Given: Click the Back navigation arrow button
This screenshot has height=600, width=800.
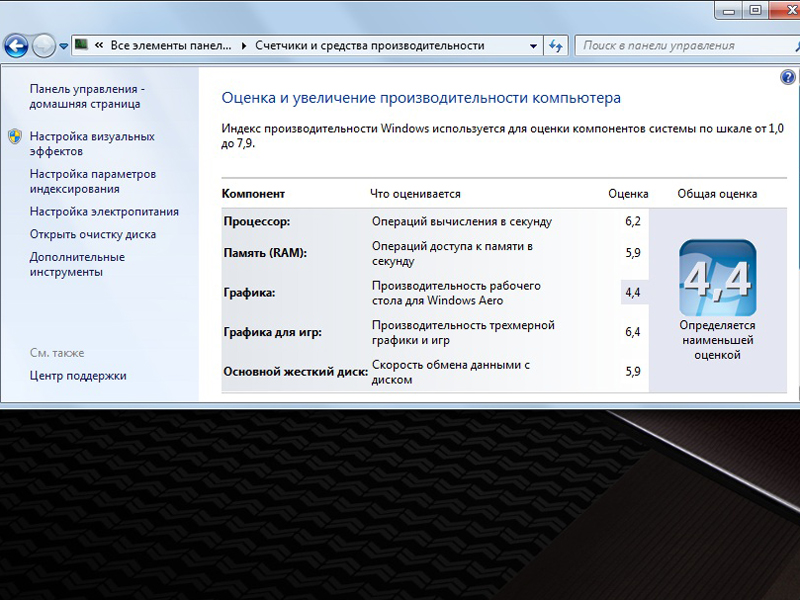Looking at the screenshot, I should click(16, 46).
